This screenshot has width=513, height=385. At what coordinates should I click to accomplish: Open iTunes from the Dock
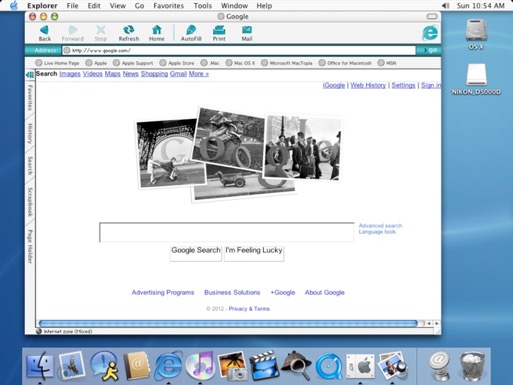200,365
